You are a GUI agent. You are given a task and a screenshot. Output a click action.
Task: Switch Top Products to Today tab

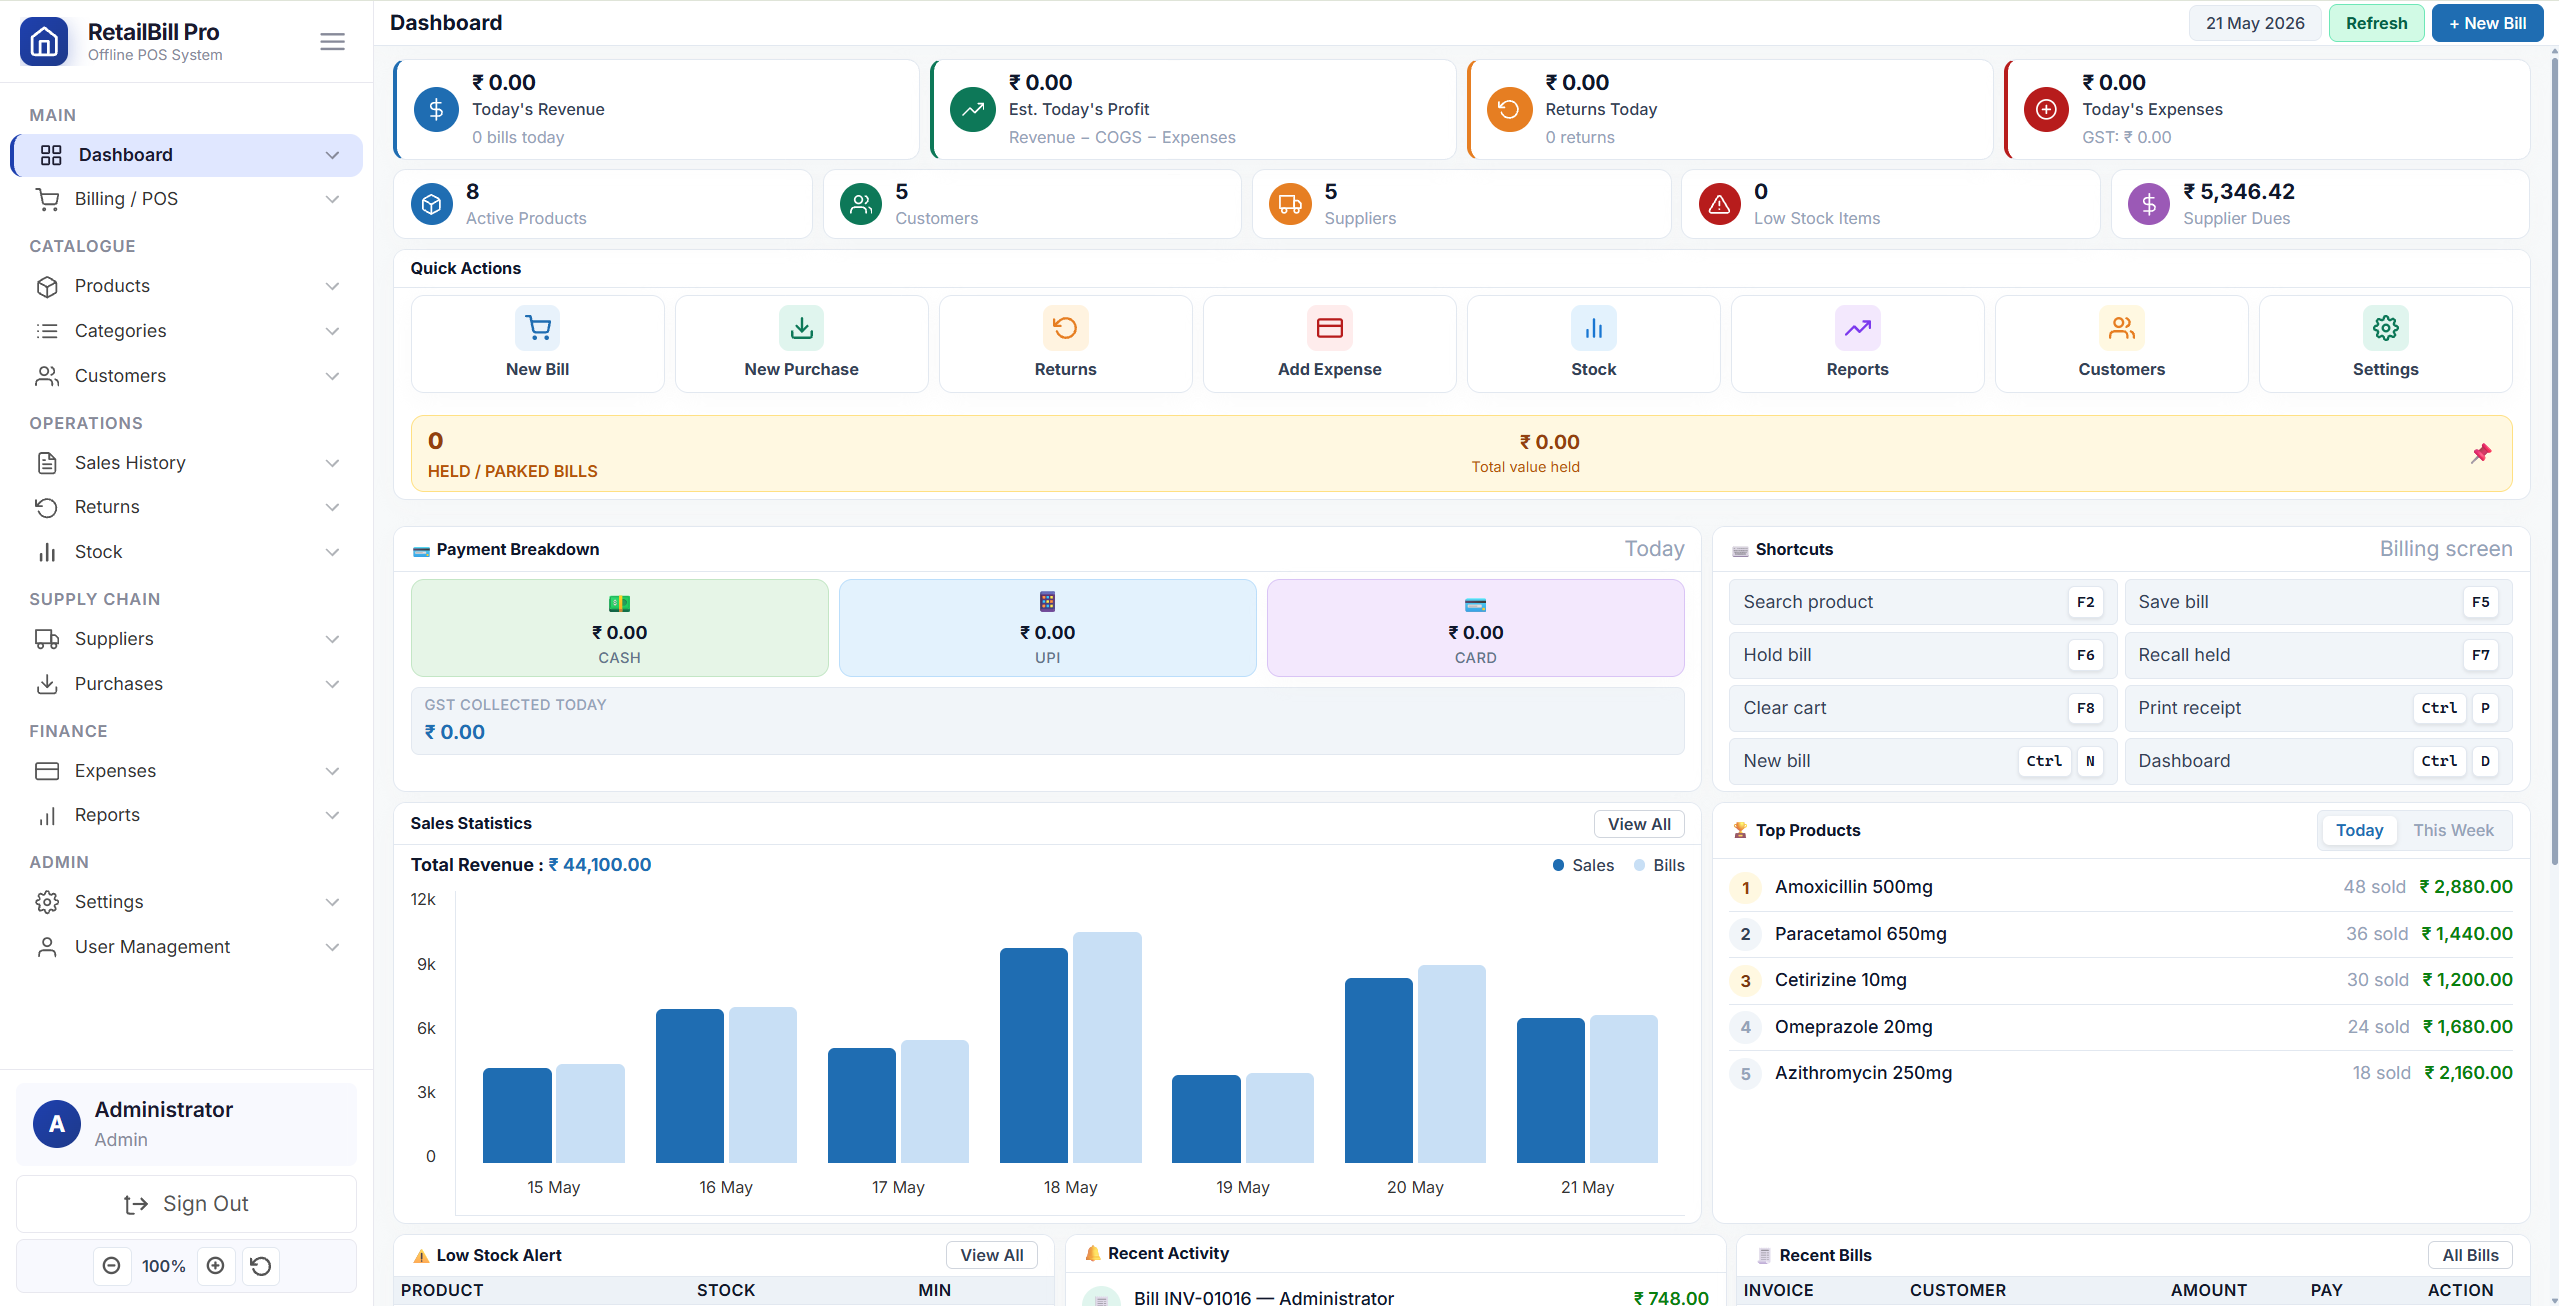click(2359, 830)
